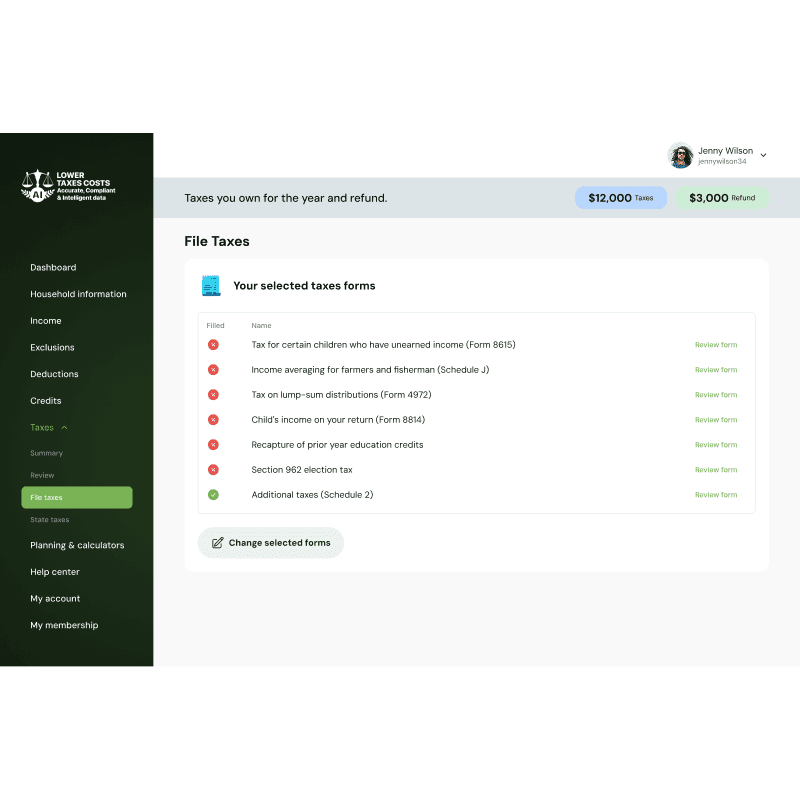Click Jenny Wilson's profile avatar

pos(681,155)
